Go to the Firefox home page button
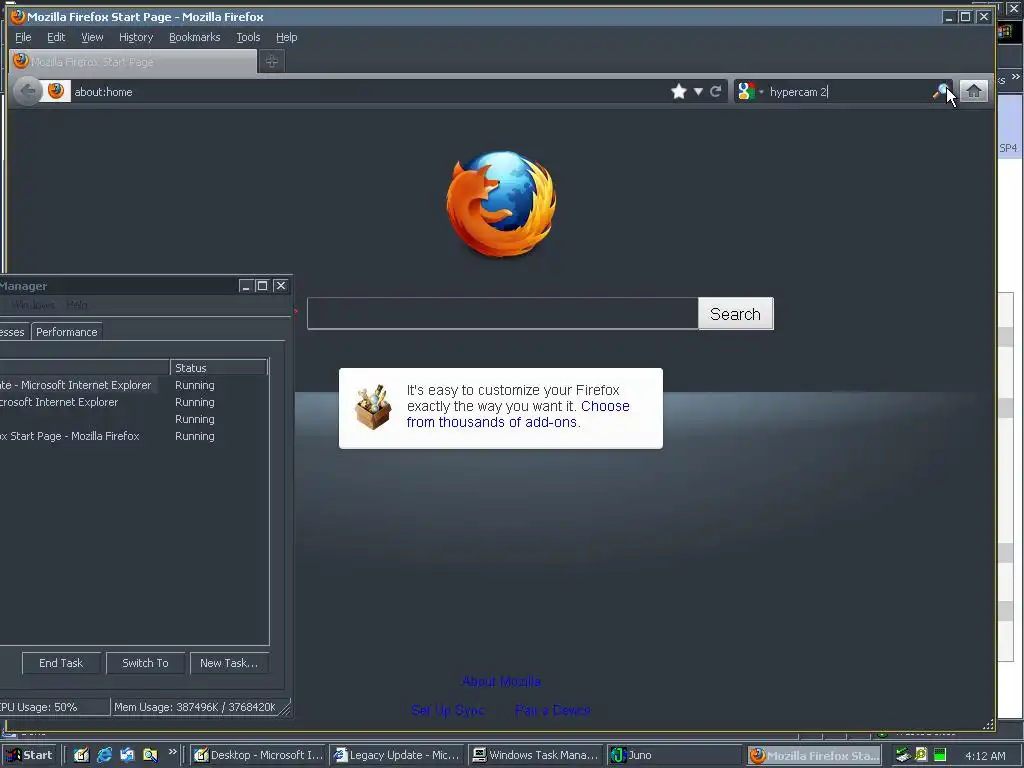Image resolution: width=1024 pixels, height=768 pixels. (x=974, y=91)
